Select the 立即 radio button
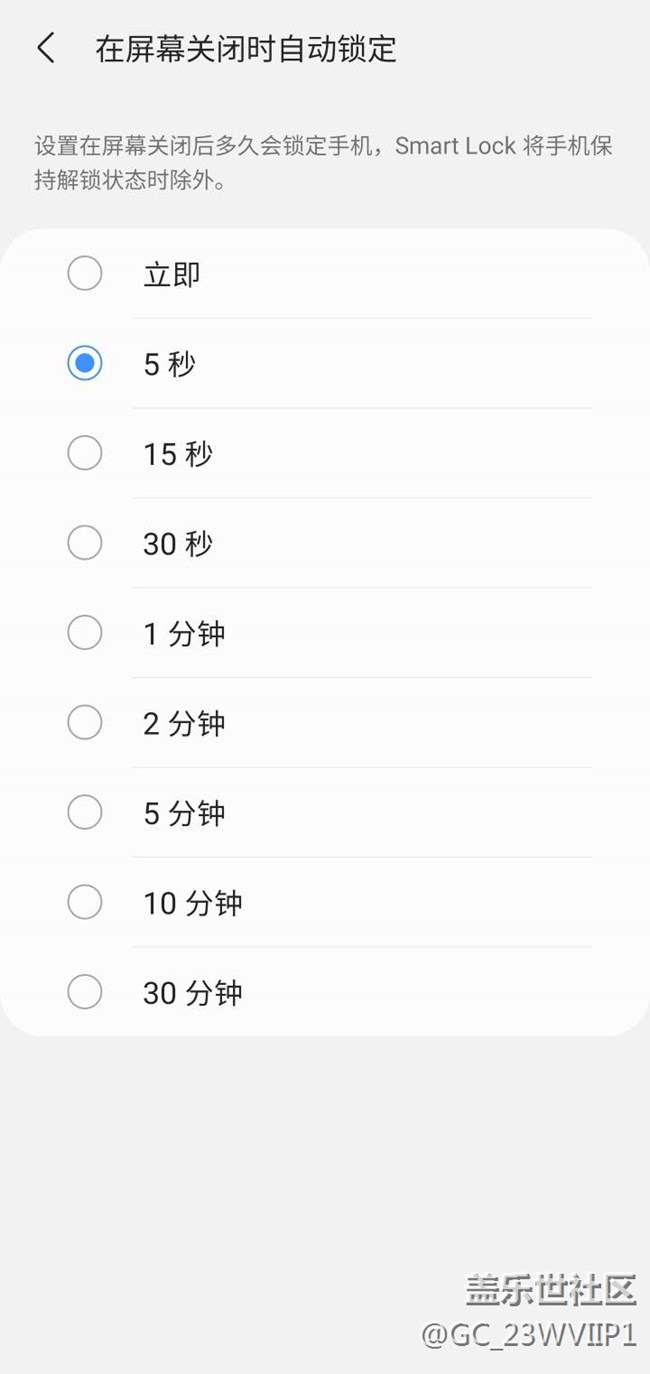650x1374 pixels. point(85,273)
